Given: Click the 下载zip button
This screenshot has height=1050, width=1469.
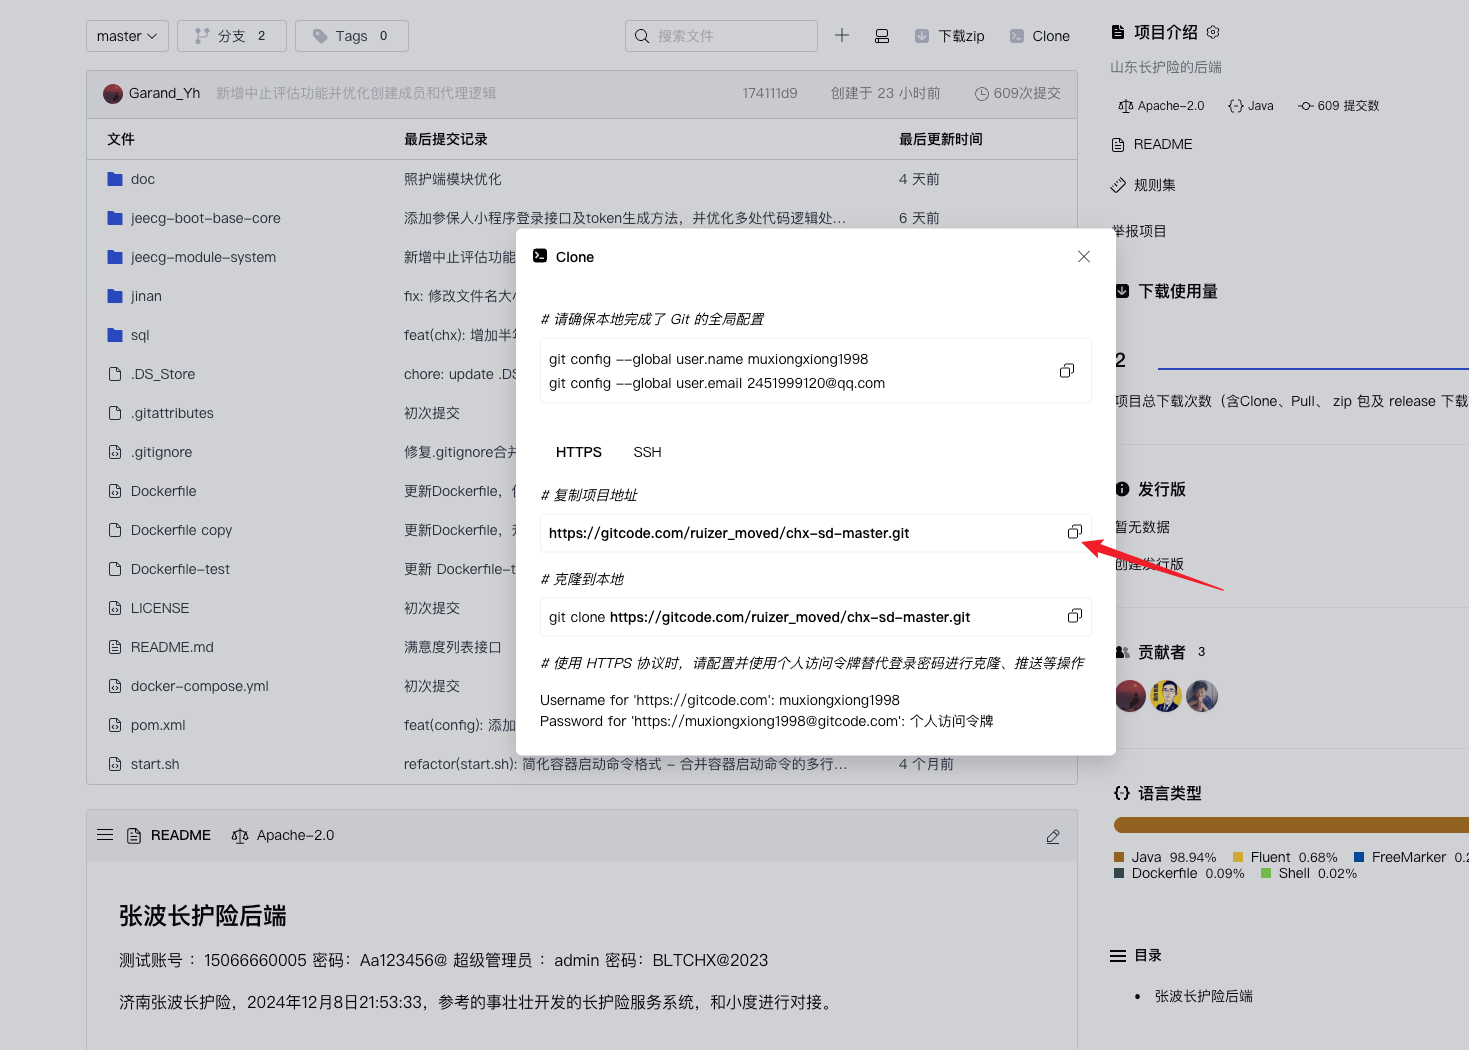Looking at the screenshot, I should [x=948, y=35].
